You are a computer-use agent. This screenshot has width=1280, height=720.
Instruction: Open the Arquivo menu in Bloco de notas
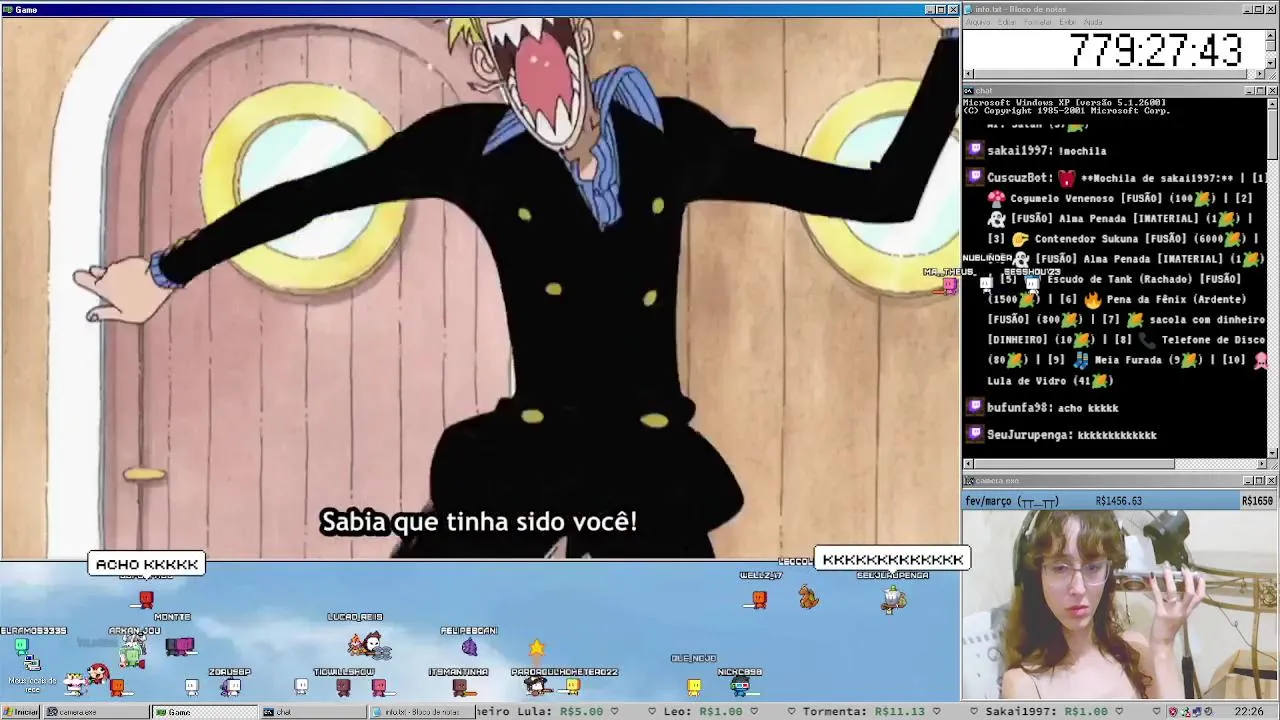[x=977, y=22]
